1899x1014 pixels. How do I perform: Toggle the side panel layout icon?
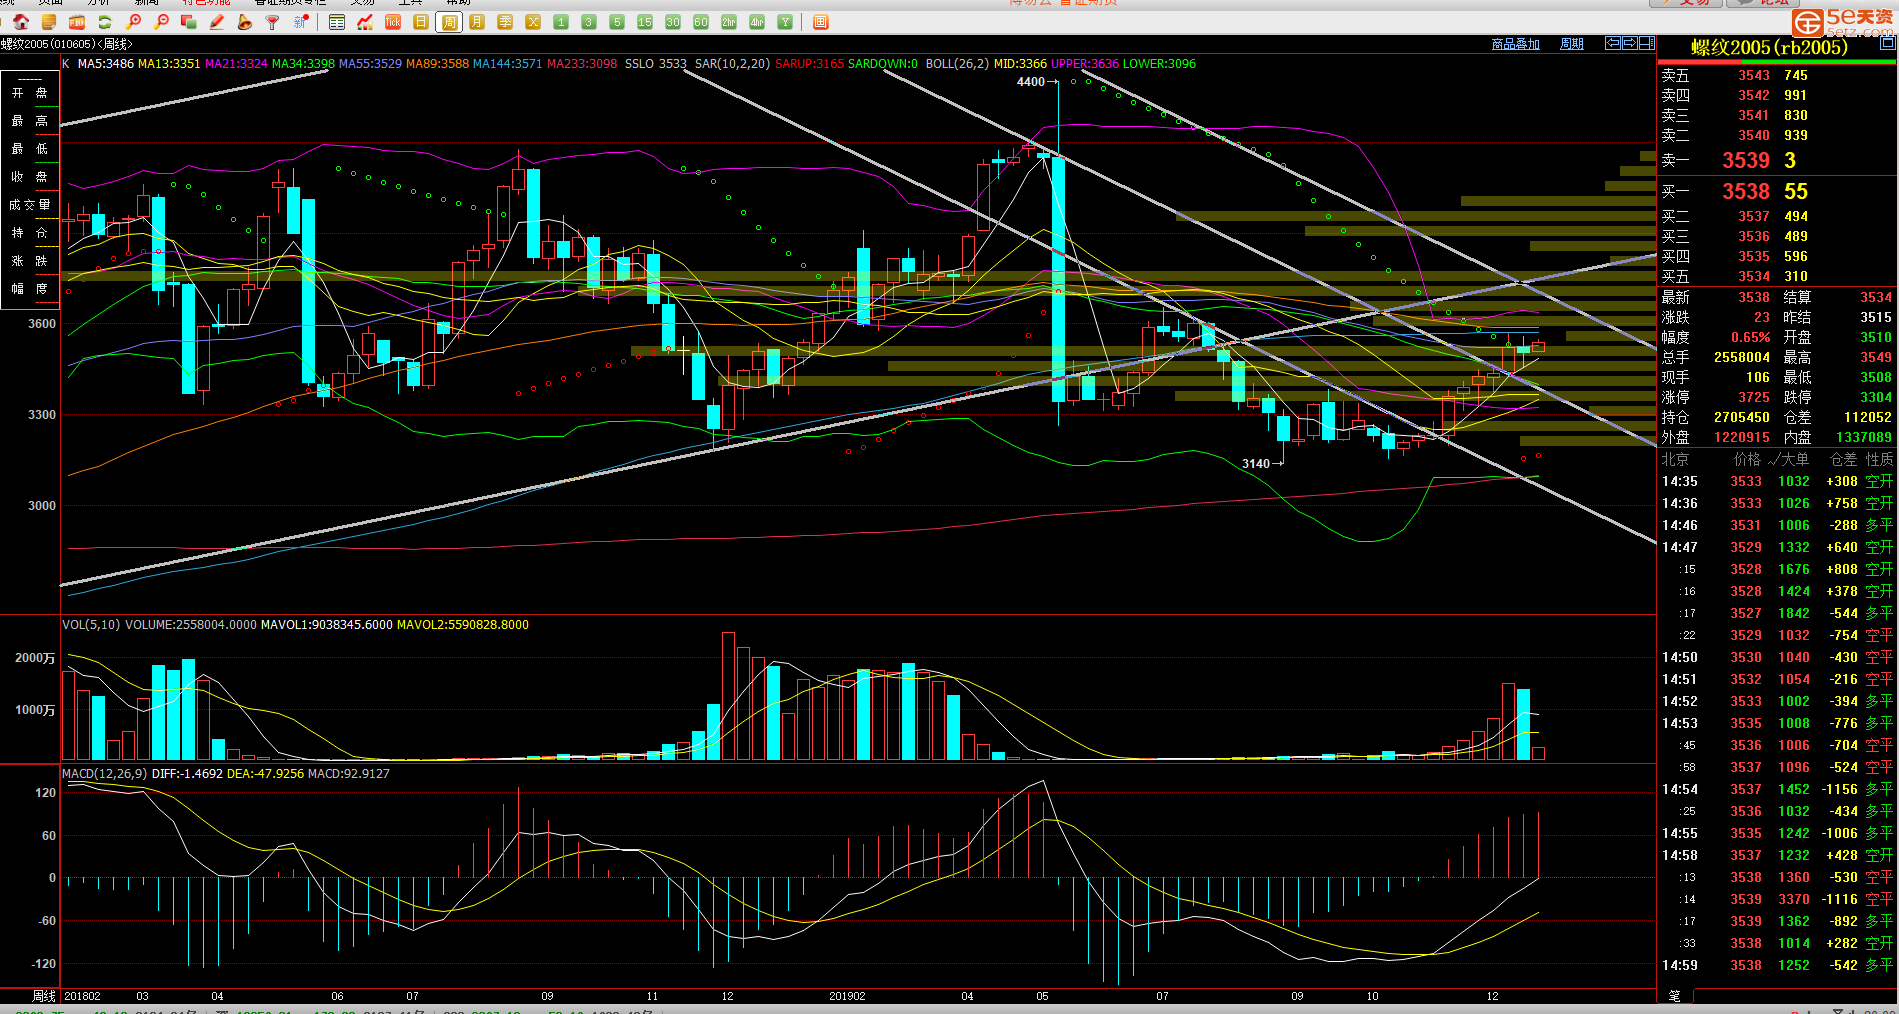[x=1647, y=43]
